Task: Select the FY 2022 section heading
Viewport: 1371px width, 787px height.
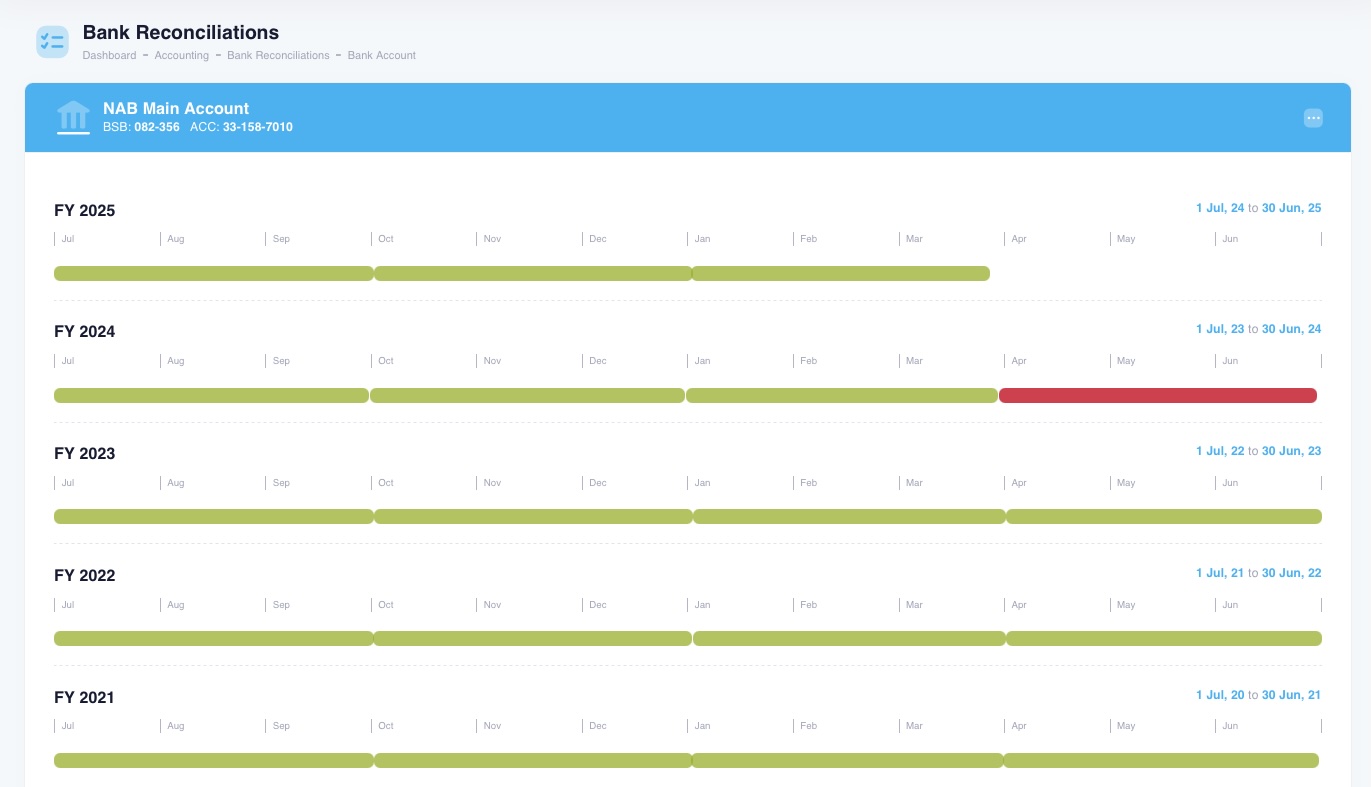Action: (85, 575)
